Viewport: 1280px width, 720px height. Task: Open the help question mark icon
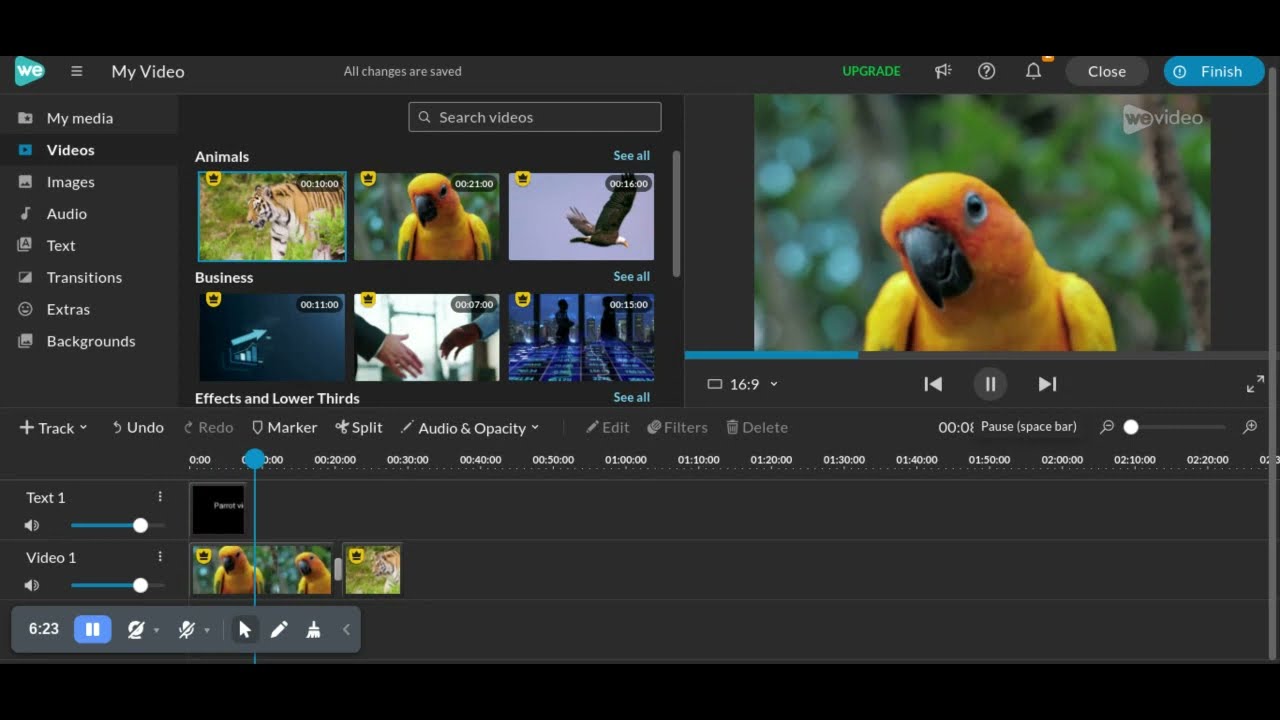point(987,71)
